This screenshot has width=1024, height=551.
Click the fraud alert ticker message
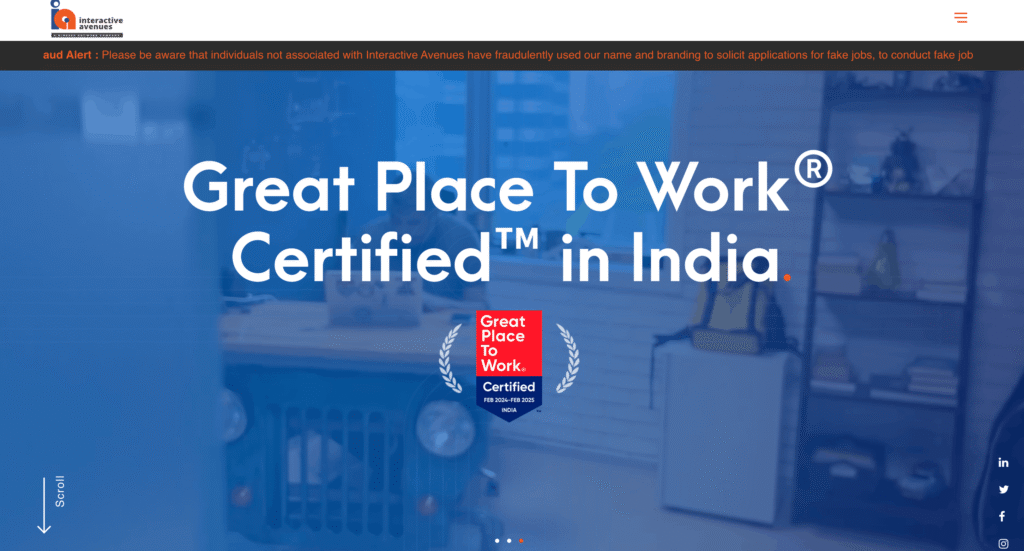(x=537, y=55)
